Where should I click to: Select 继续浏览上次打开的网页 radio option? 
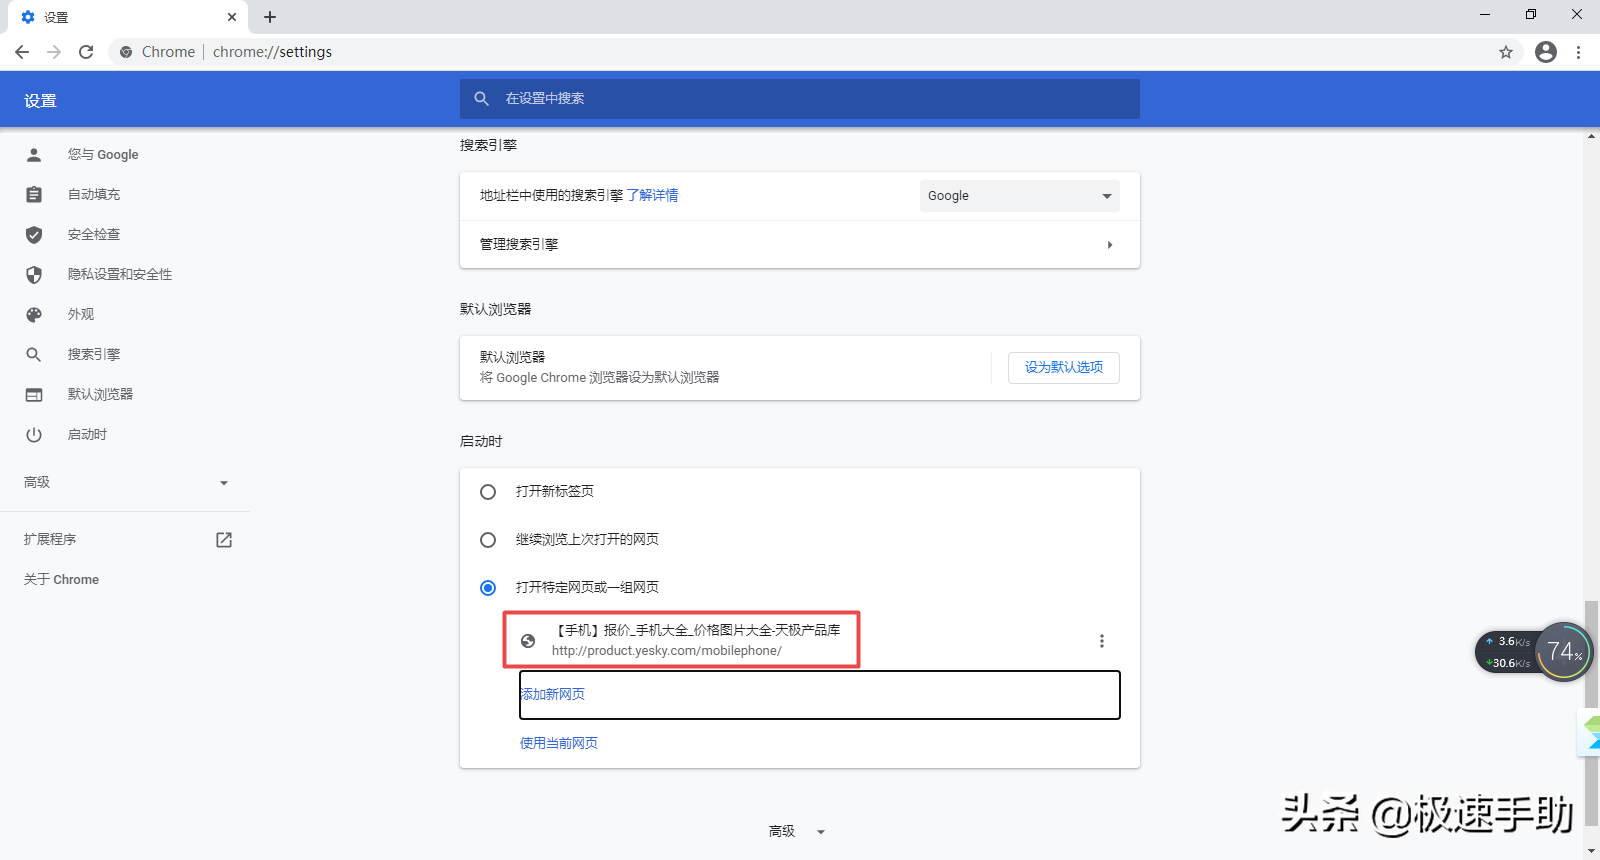pyautogui.click(x=488, y=540)
